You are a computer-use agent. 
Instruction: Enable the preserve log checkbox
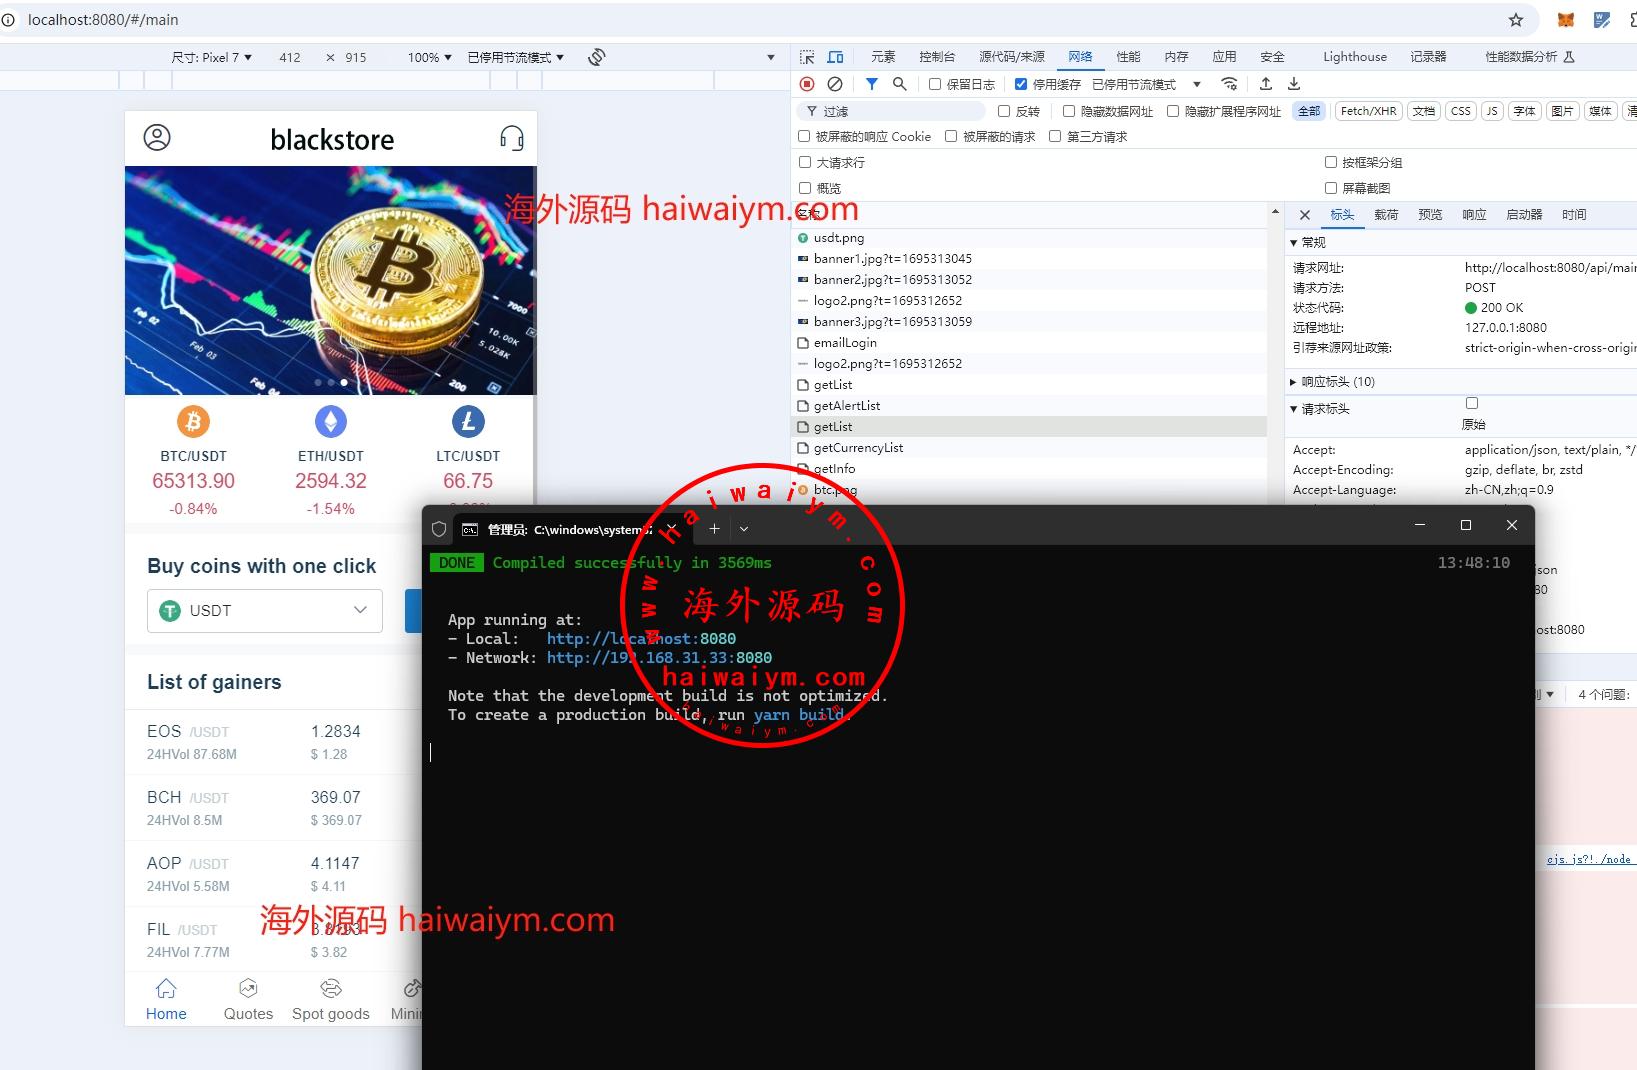tap(935, 84)
